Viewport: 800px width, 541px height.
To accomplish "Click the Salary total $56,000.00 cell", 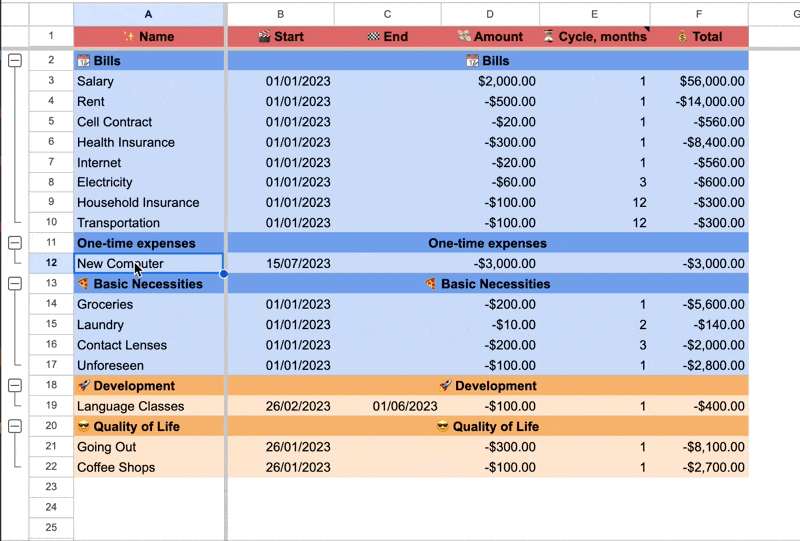I will click(699, 81).
